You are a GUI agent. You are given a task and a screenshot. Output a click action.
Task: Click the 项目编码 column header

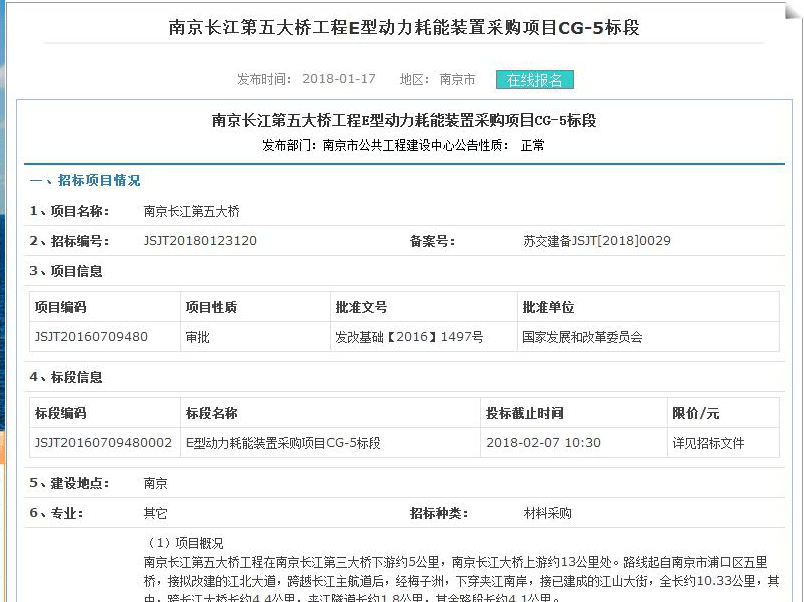coord(61,307)
